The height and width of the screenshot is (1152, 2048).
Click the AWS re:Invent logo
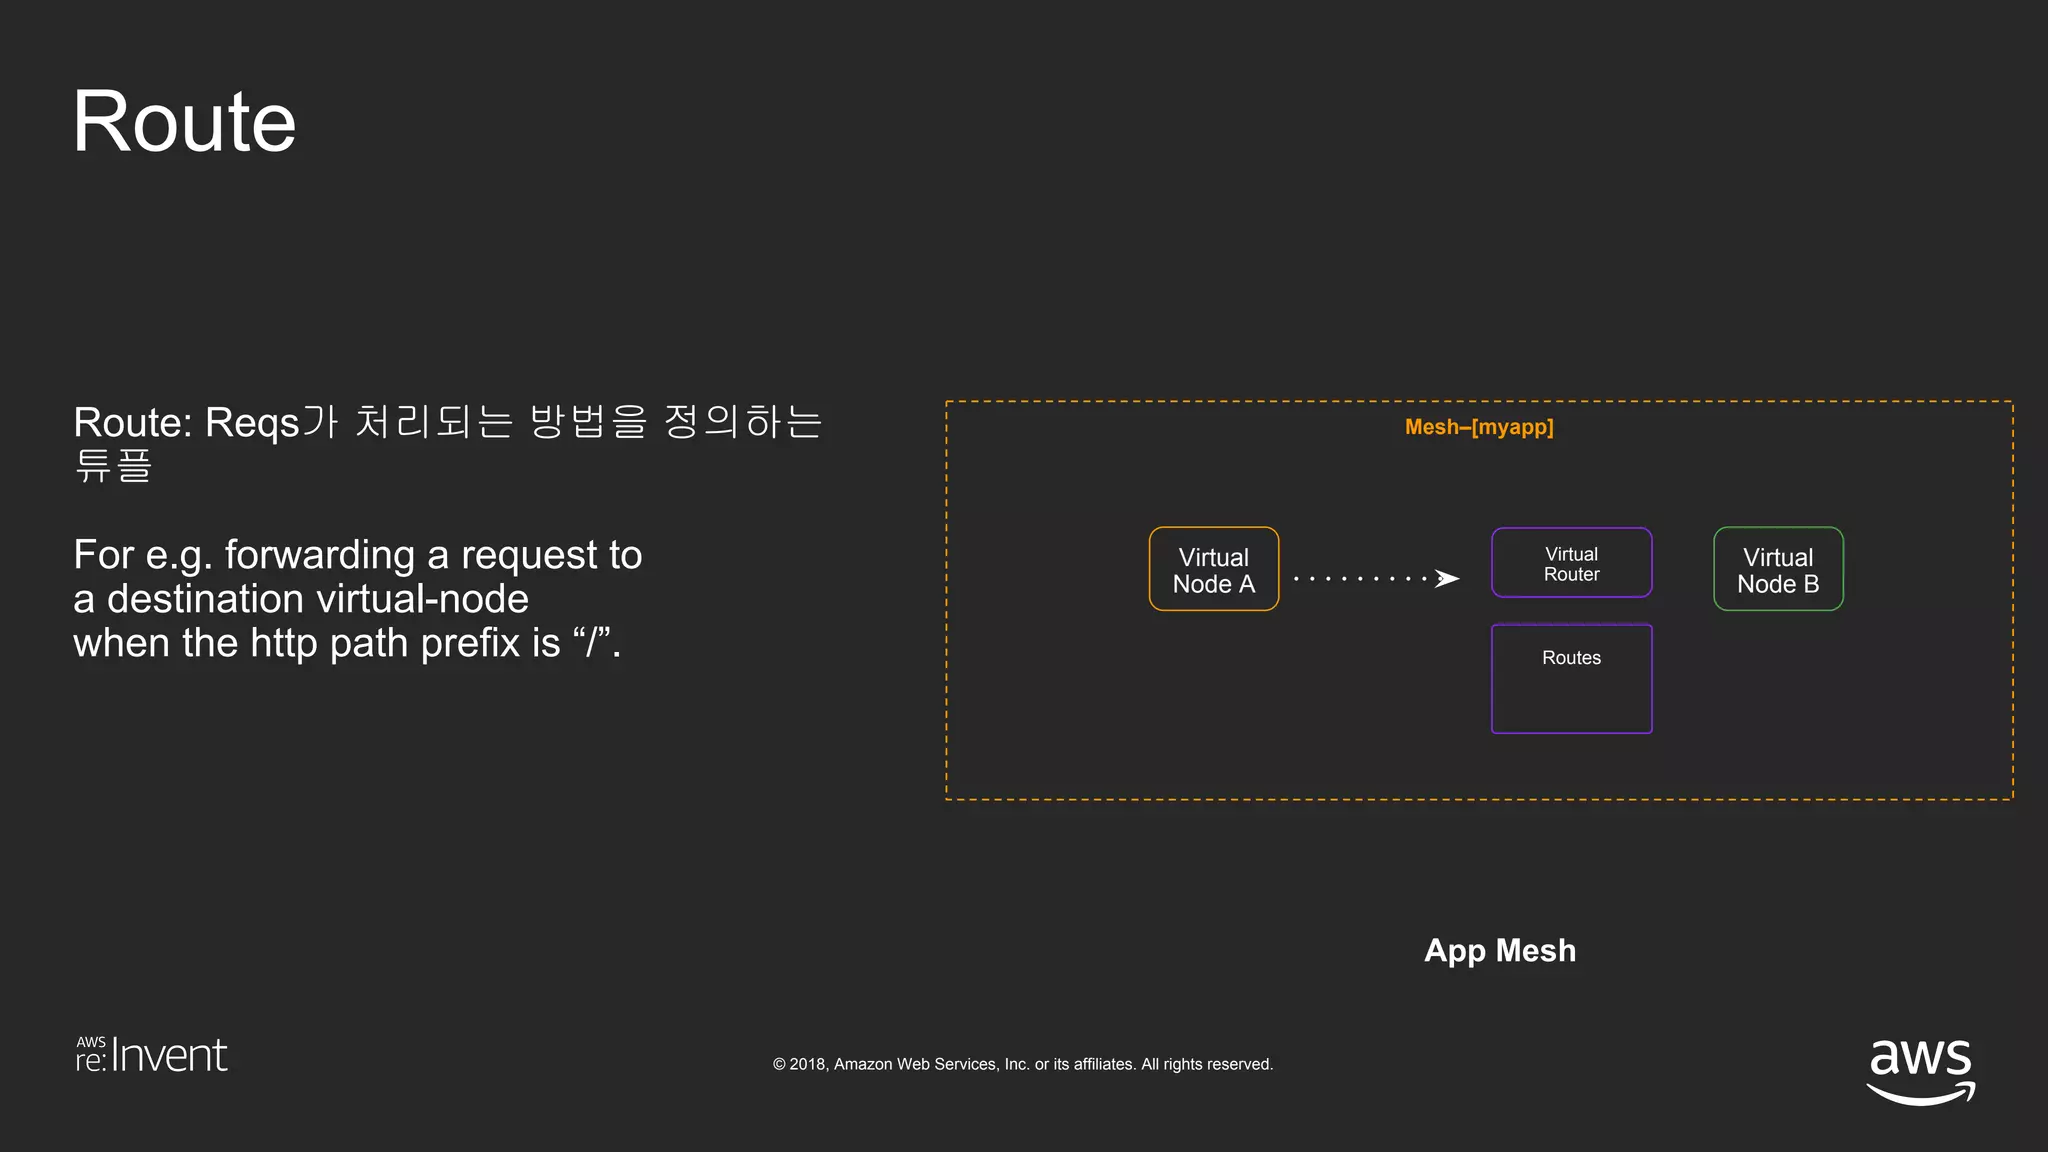coord(152,1055)
